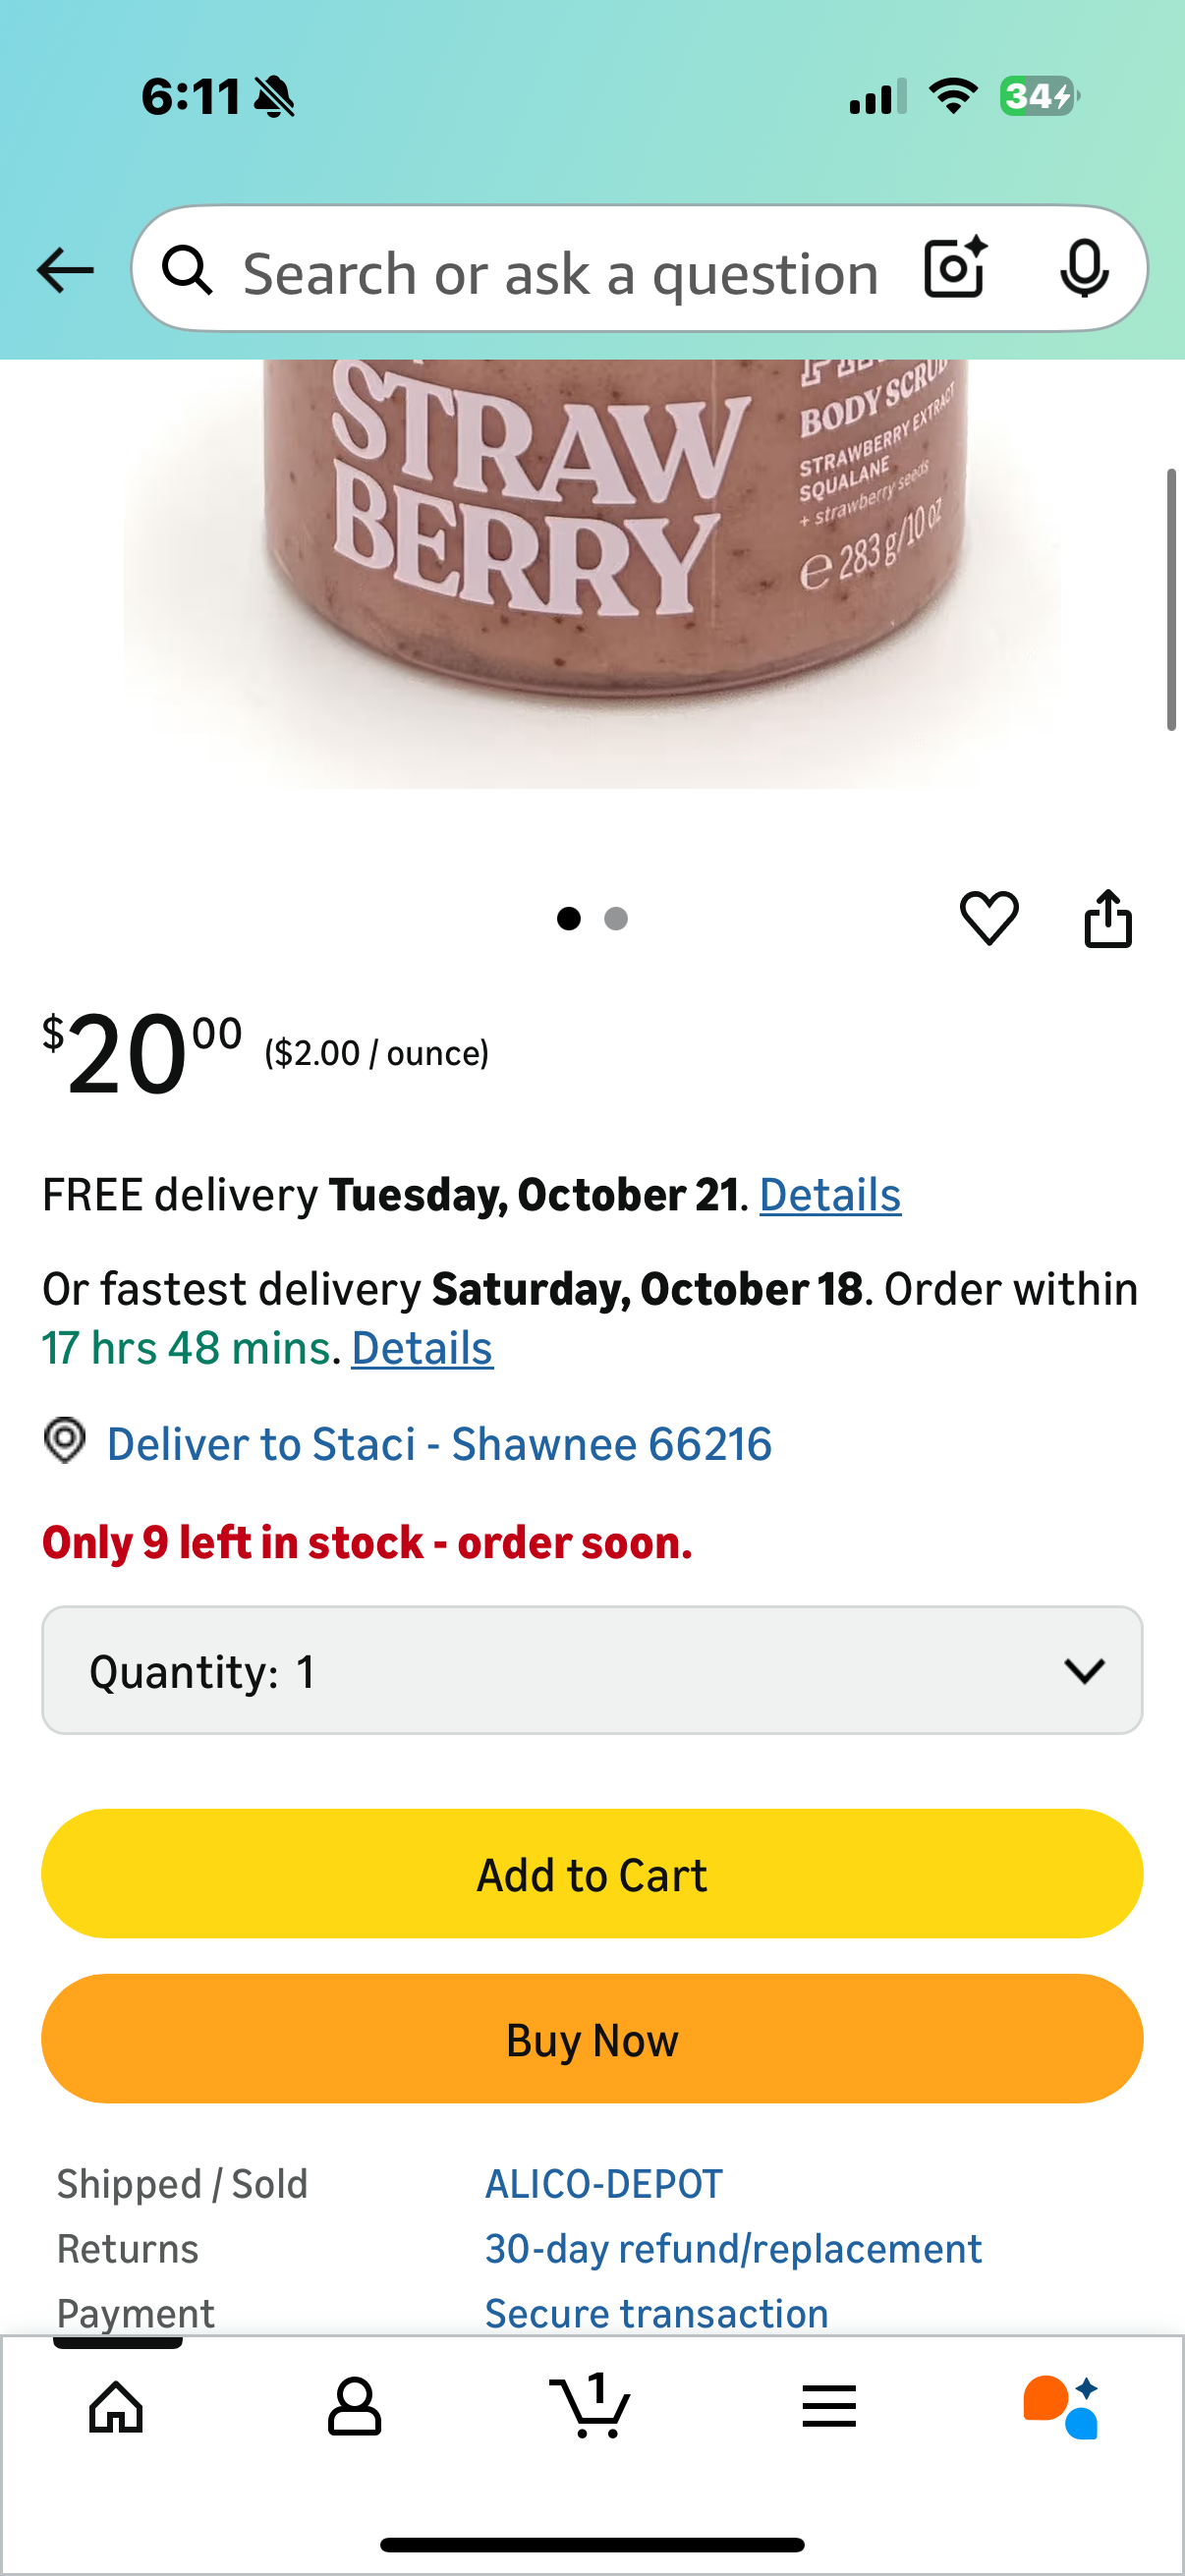
Task: Launch the Rufus AI assistant icon
Action: tap(1061, 2406)
